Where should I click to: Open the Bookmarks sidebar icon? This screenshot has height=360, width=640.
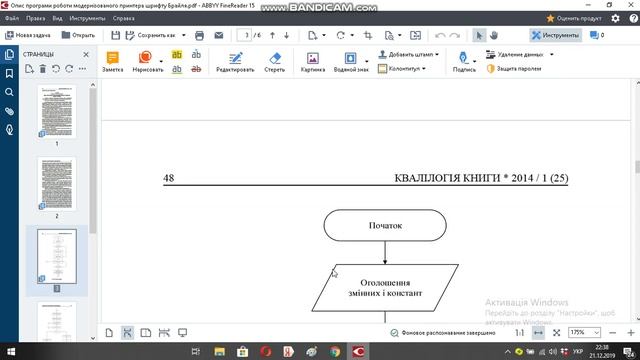point(9,73)
